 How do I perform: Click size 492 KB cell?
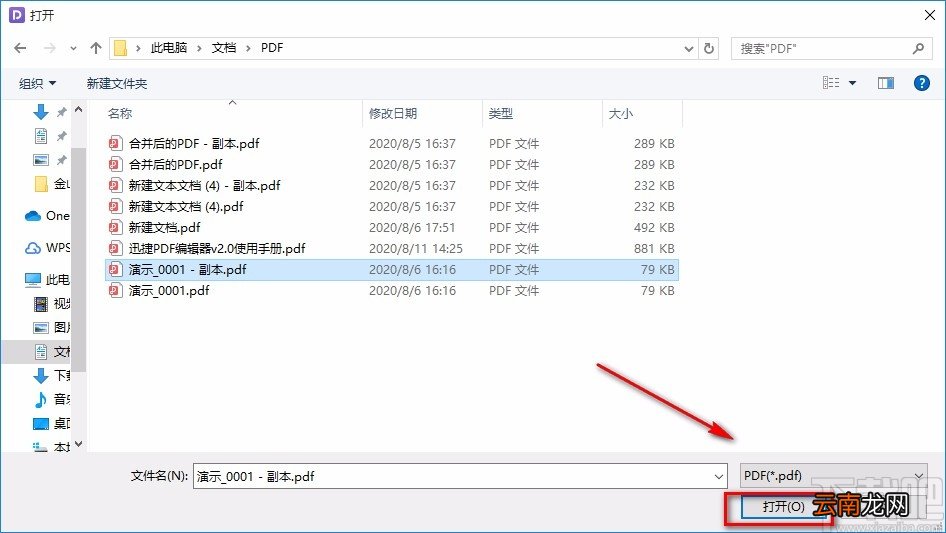654,228
